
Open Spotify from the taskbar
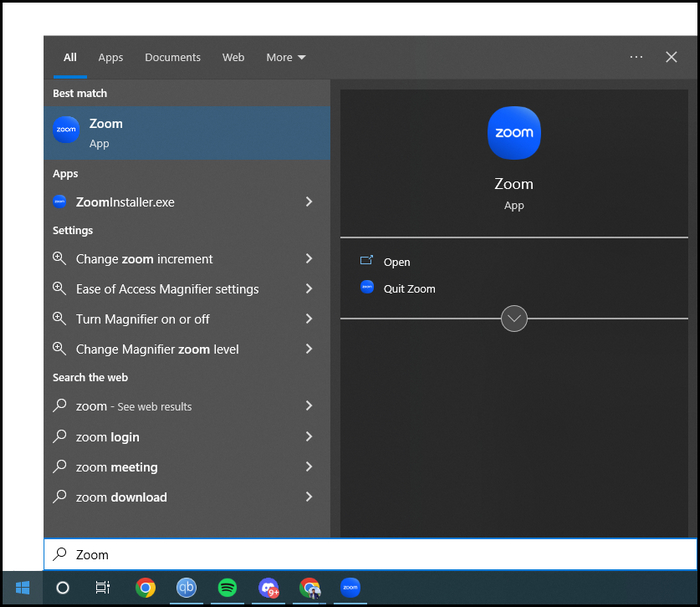pyautogui.click(x=227, y=588)
